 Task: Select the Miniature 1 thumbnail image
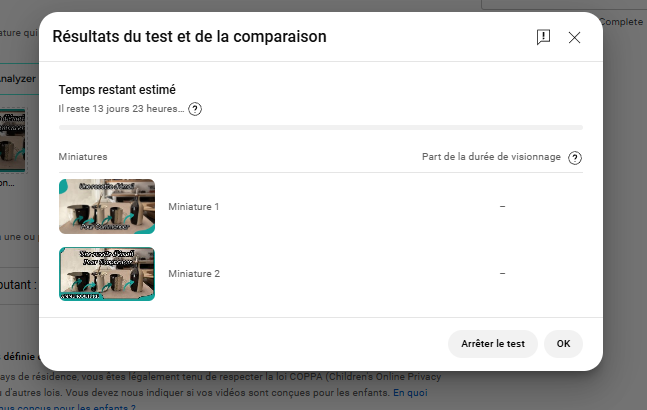107,206
